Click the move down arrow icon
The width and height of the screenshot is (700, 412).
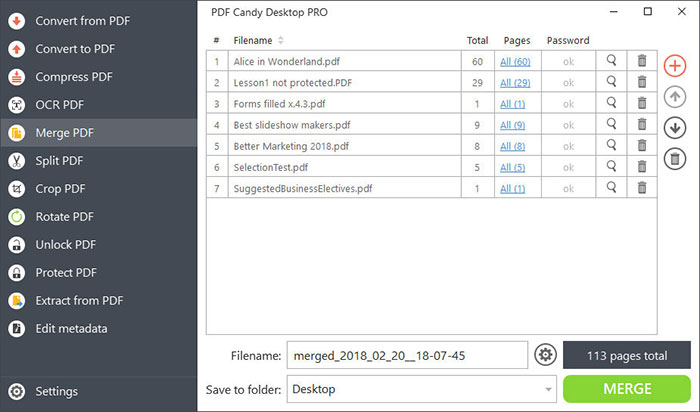tap(675, 128)
